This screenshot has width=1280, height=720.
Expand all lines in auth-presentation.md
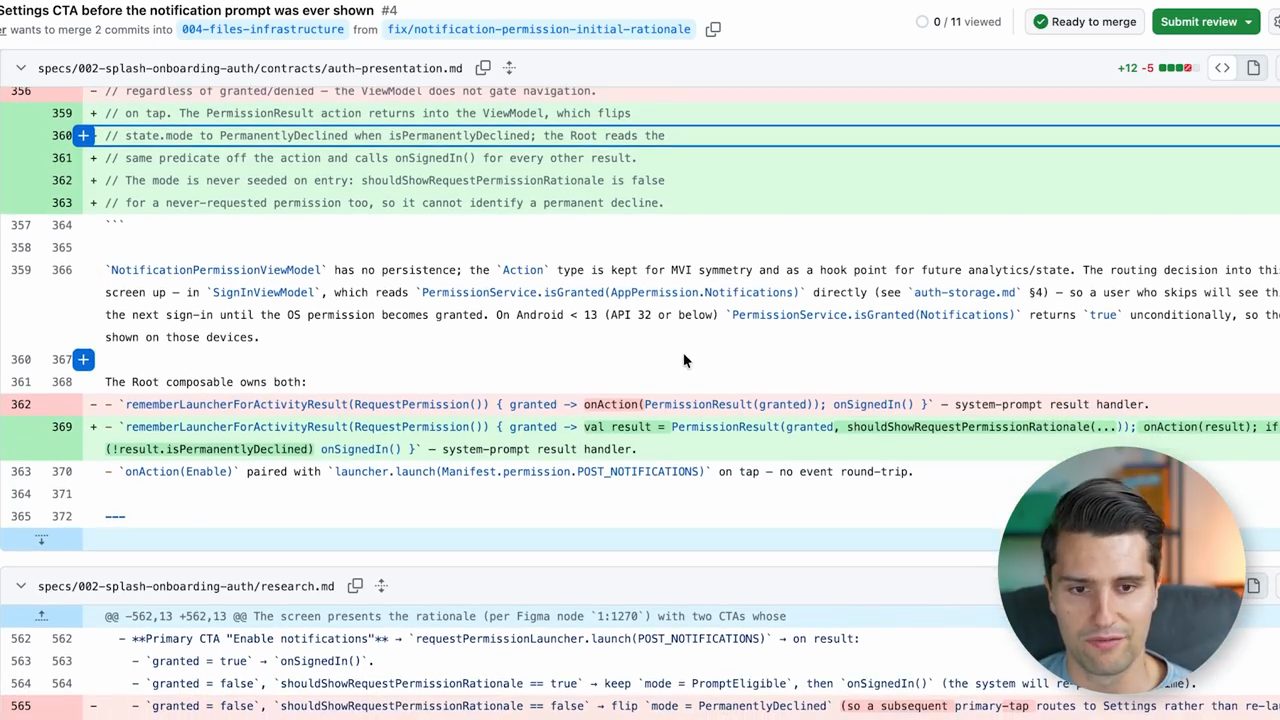[509, 68]
